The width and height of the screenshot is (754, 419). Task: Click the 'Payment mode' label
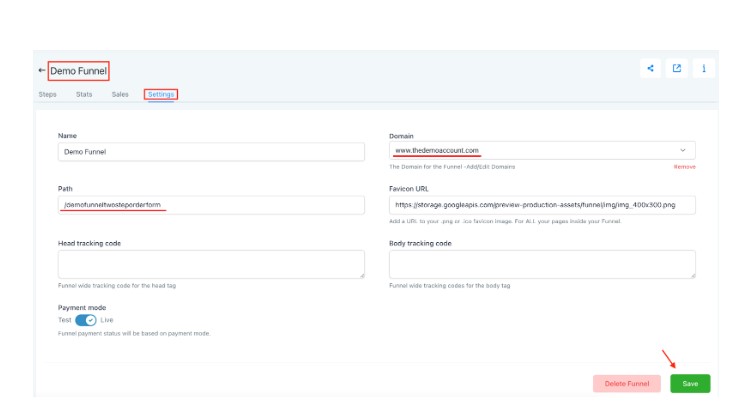click(82, 307)
